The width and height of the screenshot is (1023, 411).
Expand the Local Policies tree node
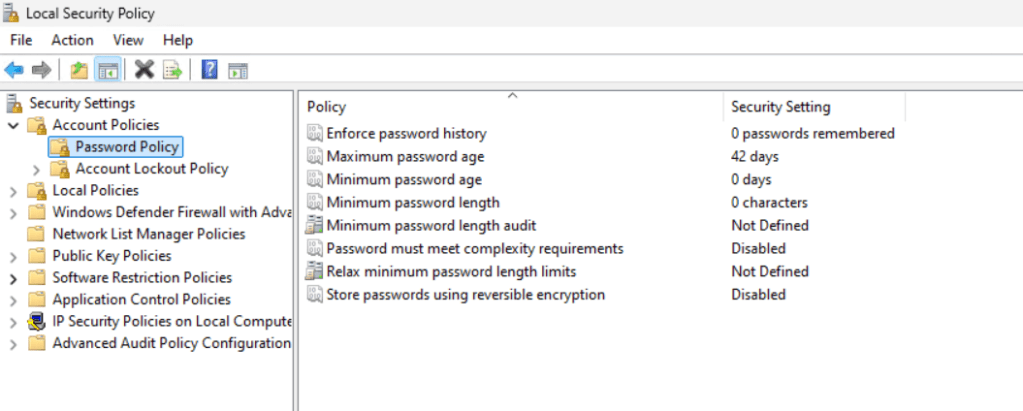click(13, 191)
